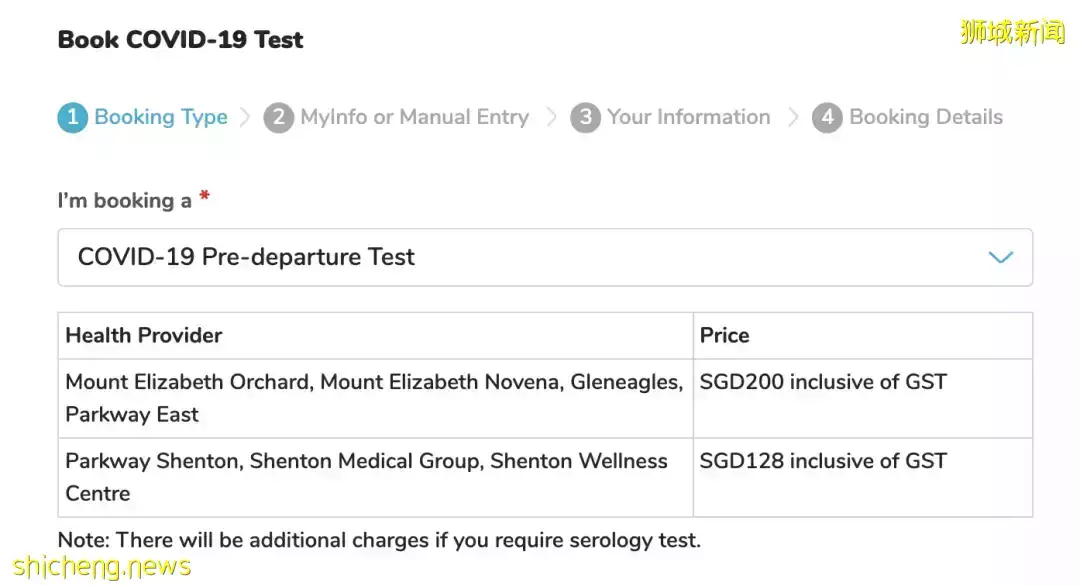Click the chevron after Your Information
Image resolution: width=1080 pixels, height=586 pixels.
coord(793,118)
